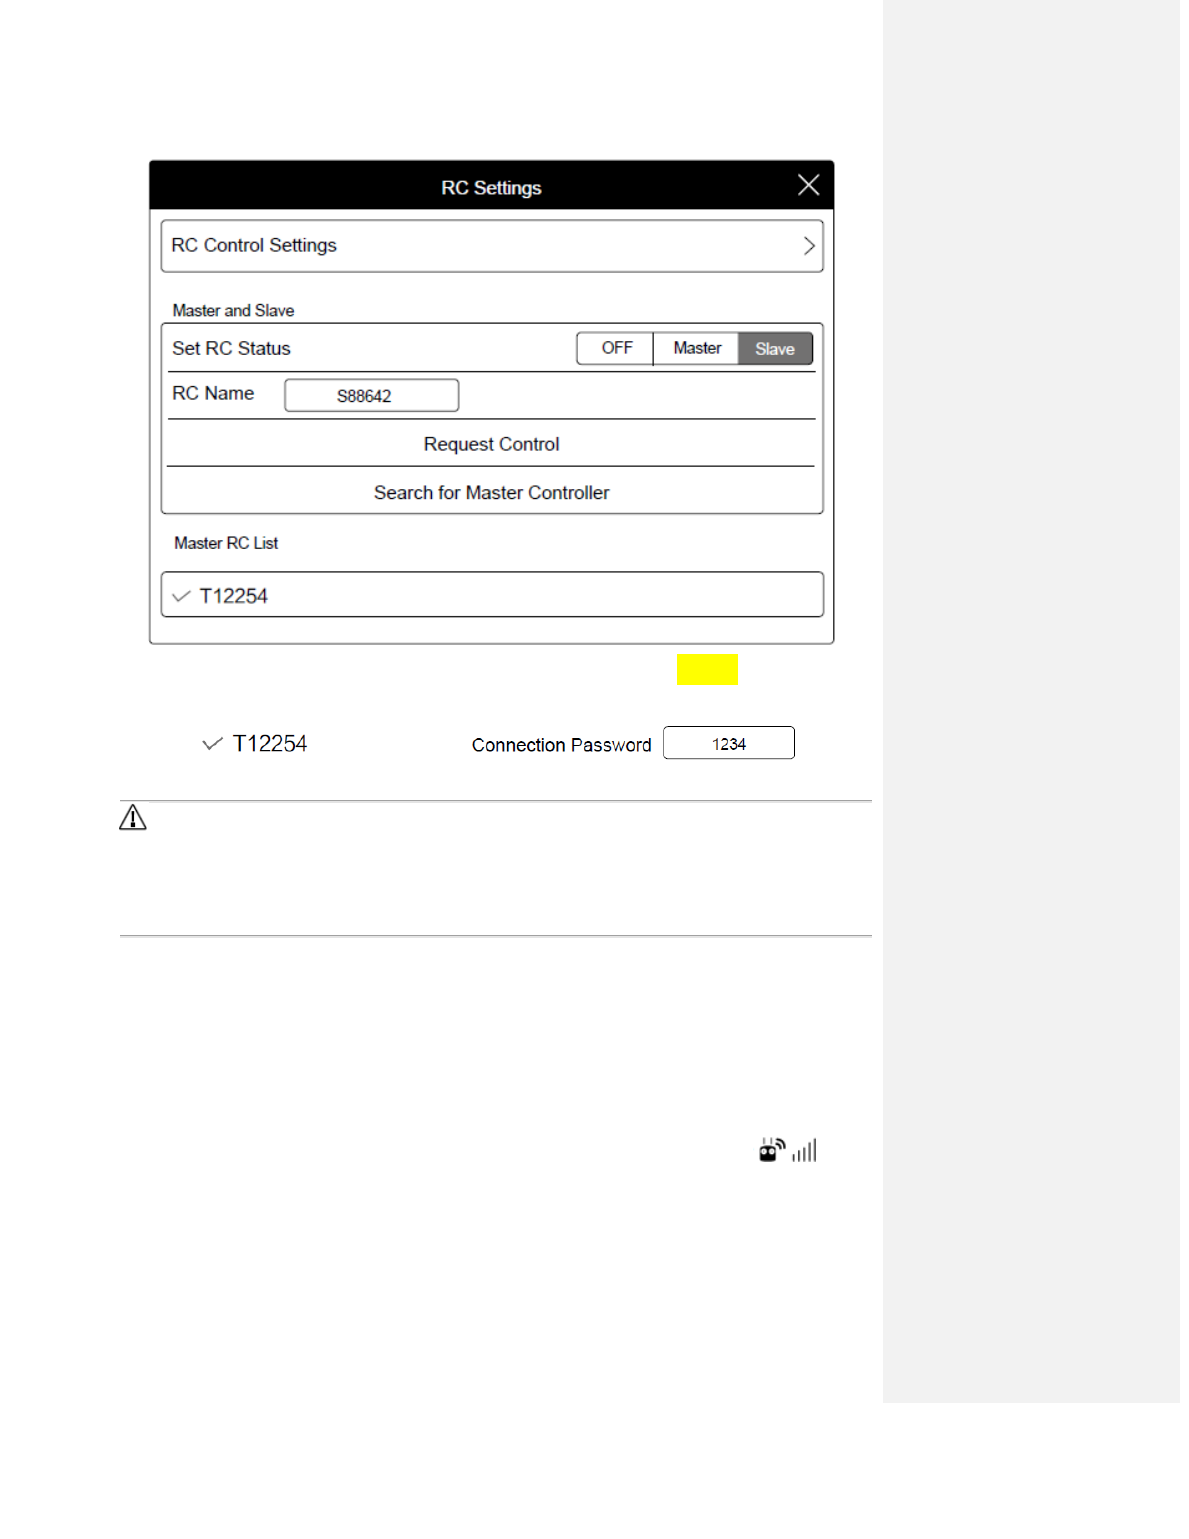Click the Set RC Status label
Viewport: 1189px width, 1539px height.
point(231,348)
